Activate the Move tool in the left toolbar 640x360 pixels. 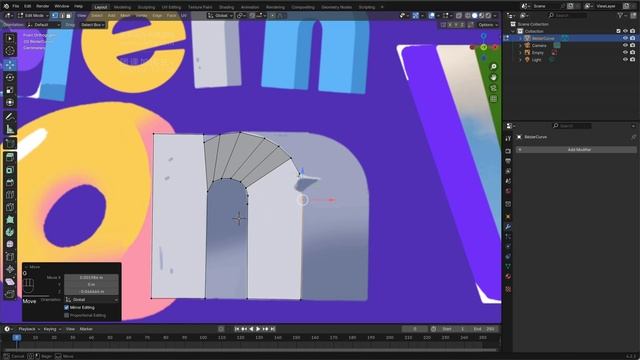[10, 64]
